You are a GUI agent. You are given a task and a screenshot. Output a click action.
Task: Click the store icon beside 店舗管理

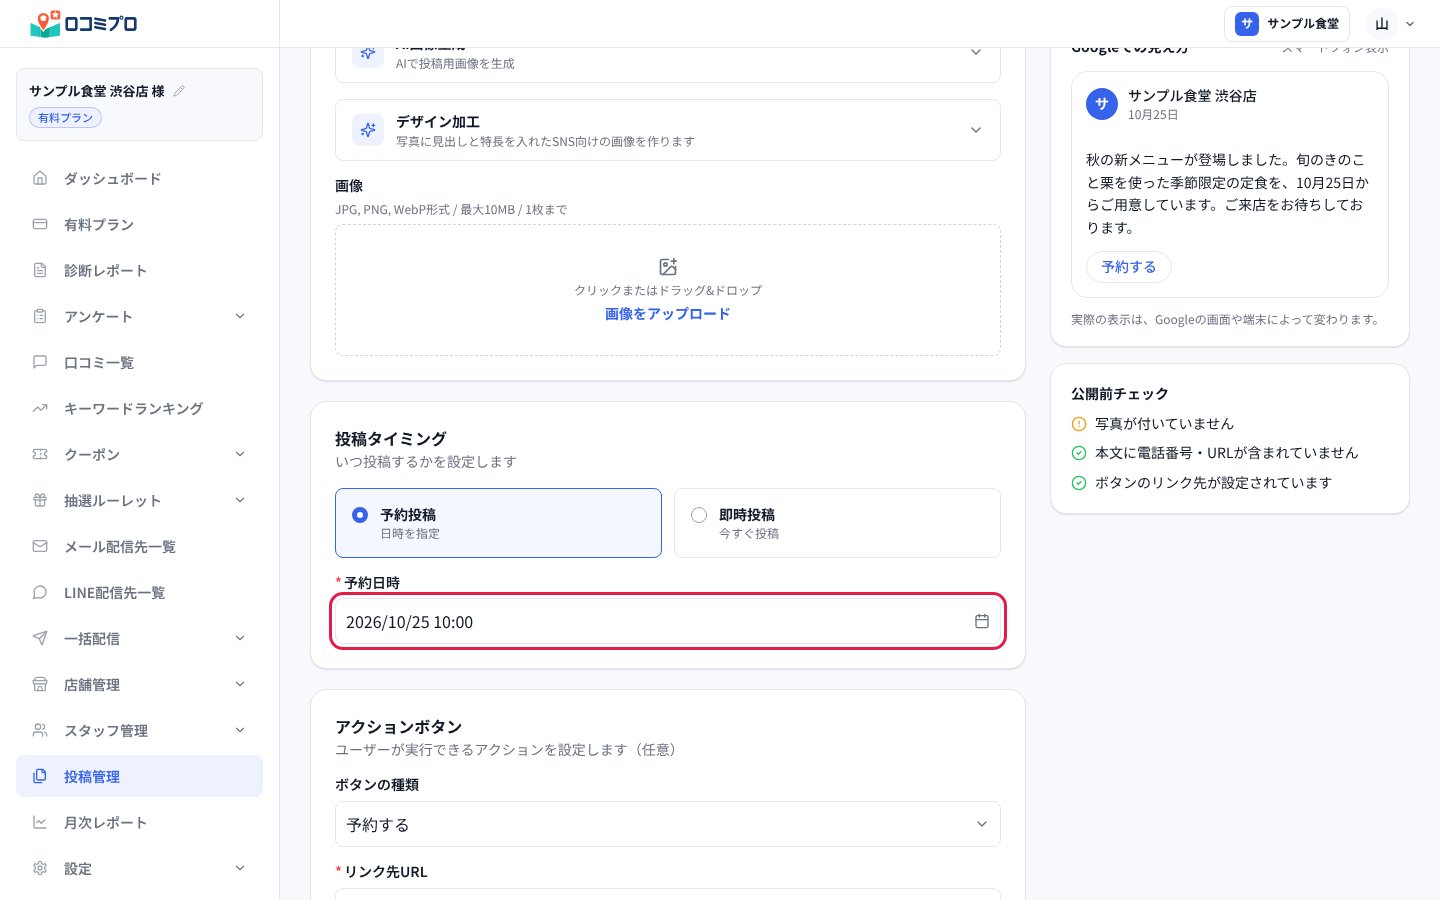(x=40, y=684)
